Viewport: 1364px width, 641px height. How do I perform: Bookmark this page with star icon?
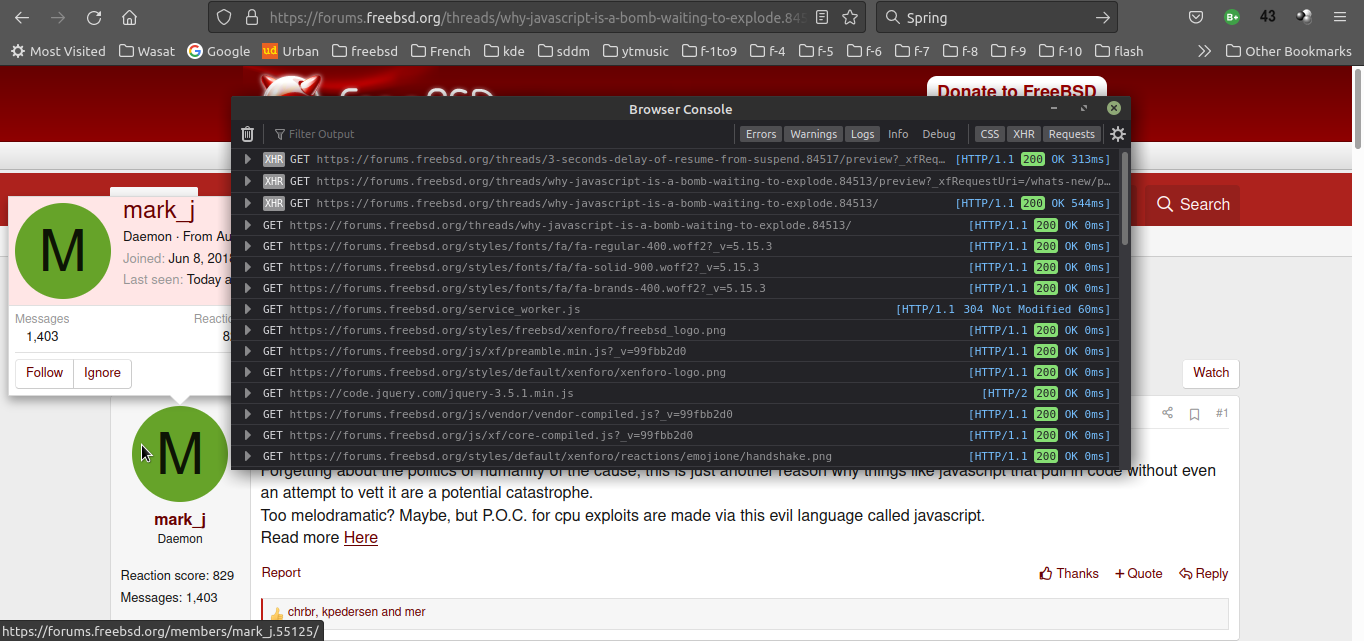[850, 17]
